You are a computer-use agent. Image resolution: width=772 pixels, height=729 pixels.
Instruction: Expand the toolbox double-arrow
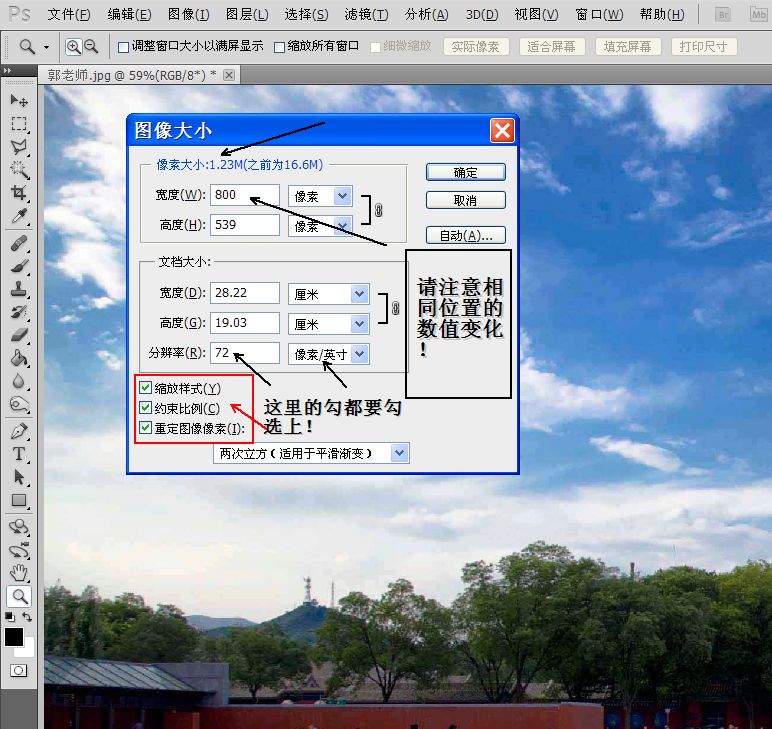[7, 70]
